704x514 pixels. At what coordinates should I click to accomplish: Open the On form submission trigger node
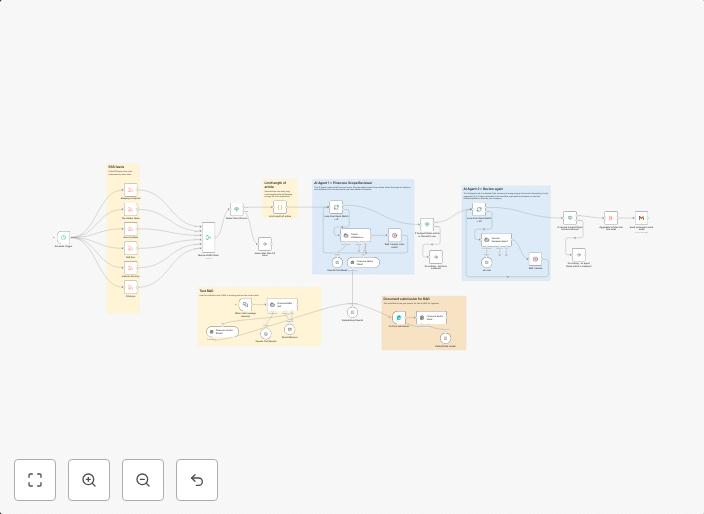(x=399, y=318)
